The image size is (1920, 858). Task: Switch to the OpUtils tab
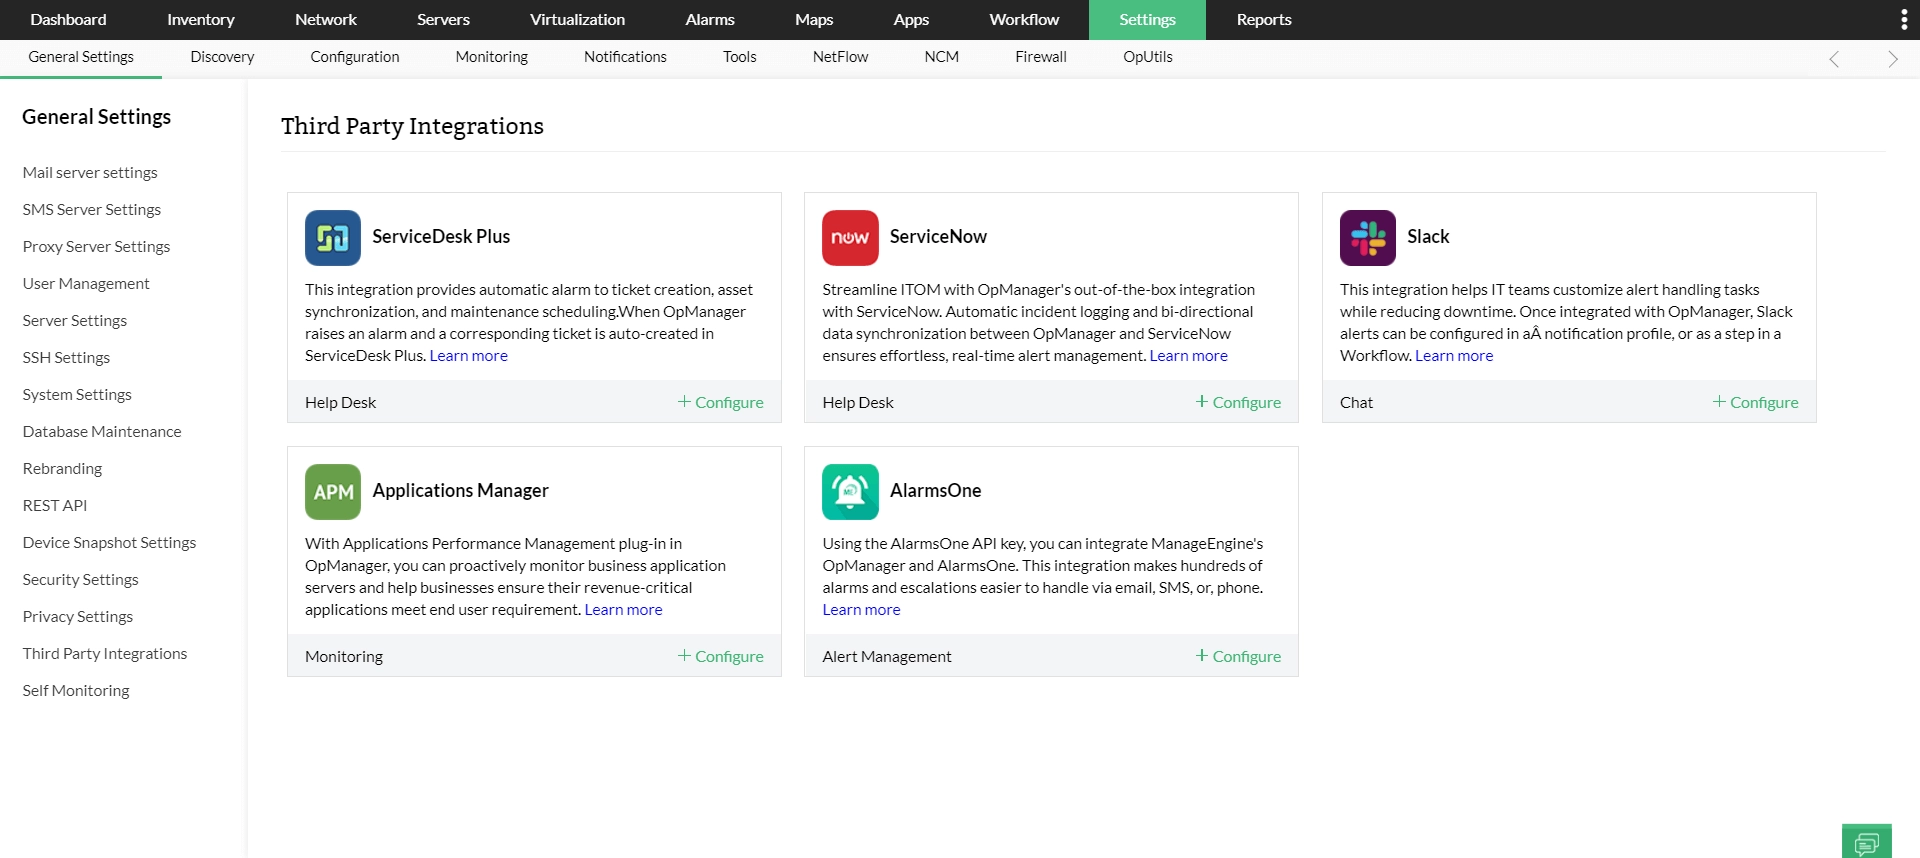[1148, 58]
